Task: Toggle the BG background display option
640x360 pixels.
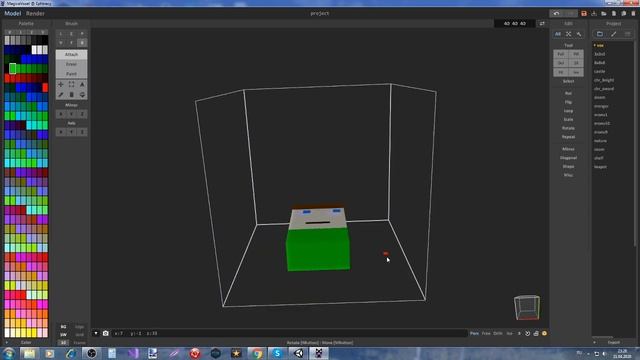Action: pos(63,327)
